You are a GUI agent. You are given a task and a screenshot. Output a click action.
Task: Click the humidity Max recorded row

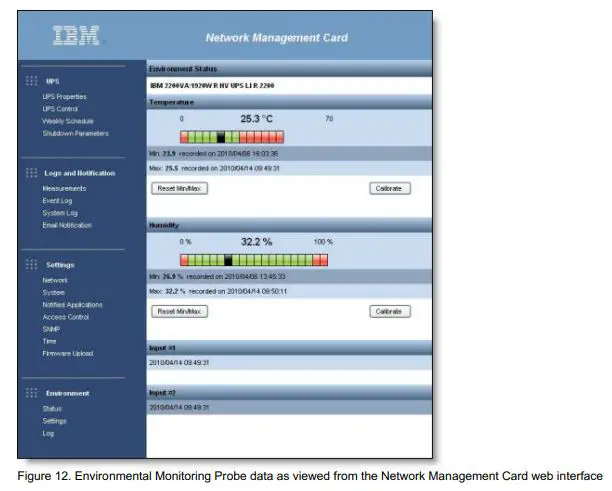[x=289, y=291]
